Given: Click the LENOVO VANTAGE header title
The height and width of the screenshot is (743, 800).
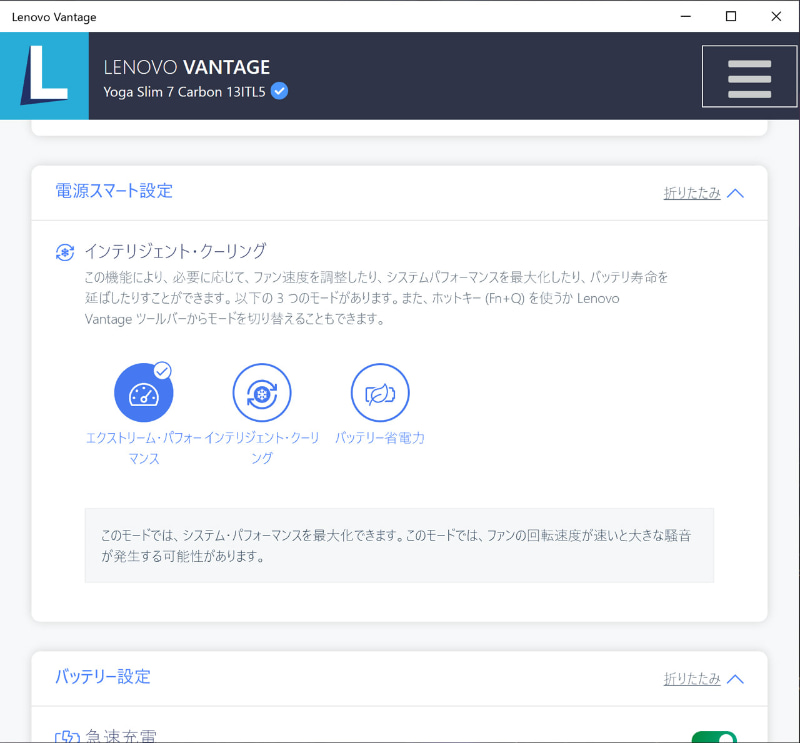Looking at the screenshot, I should [186, 68].
